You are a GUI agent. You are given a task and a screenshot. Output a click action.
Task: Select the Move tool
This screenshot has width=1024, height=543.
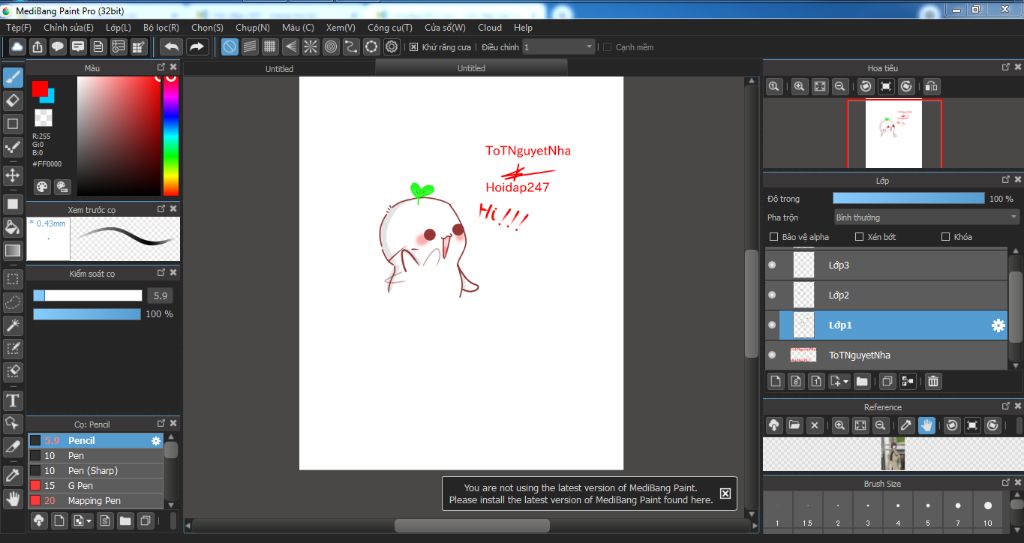(x=12, y=175)
